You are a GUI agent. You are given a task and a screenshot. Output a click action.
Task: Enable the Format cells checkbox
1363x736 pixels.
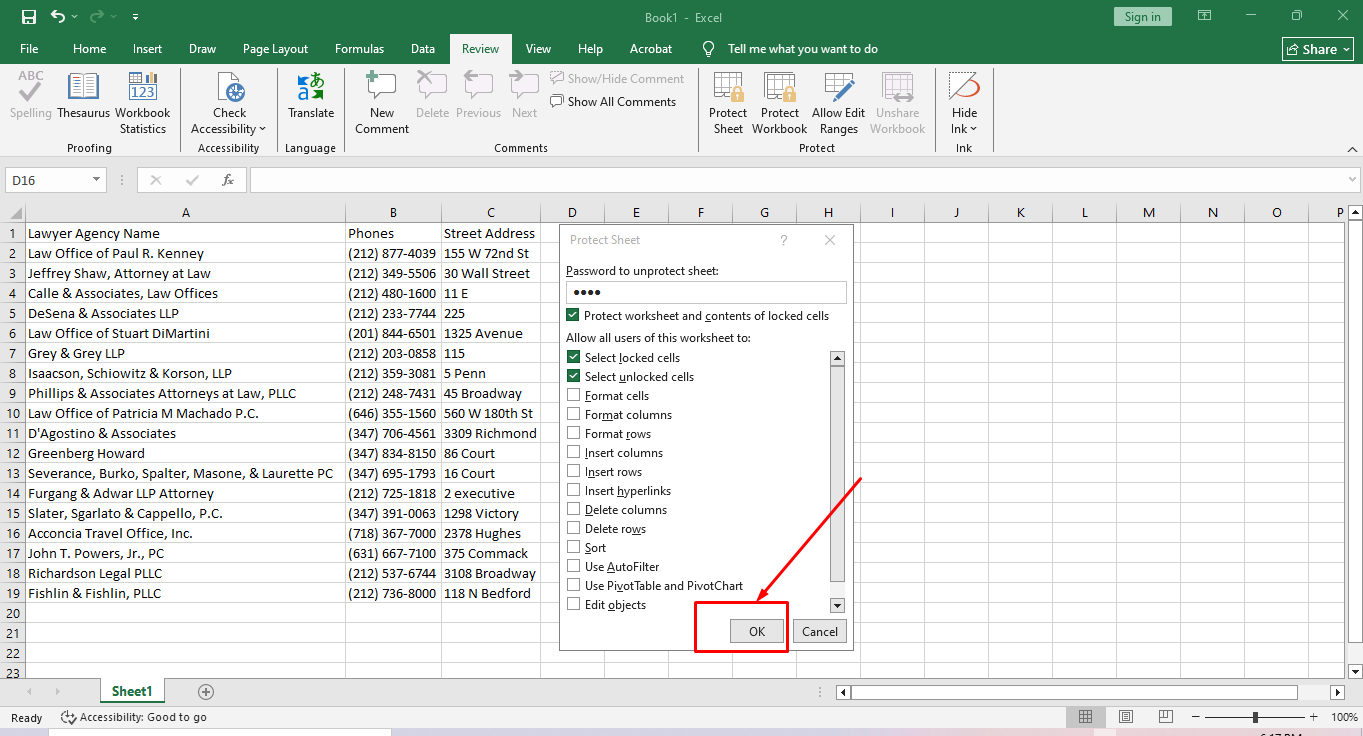point(574,396)
